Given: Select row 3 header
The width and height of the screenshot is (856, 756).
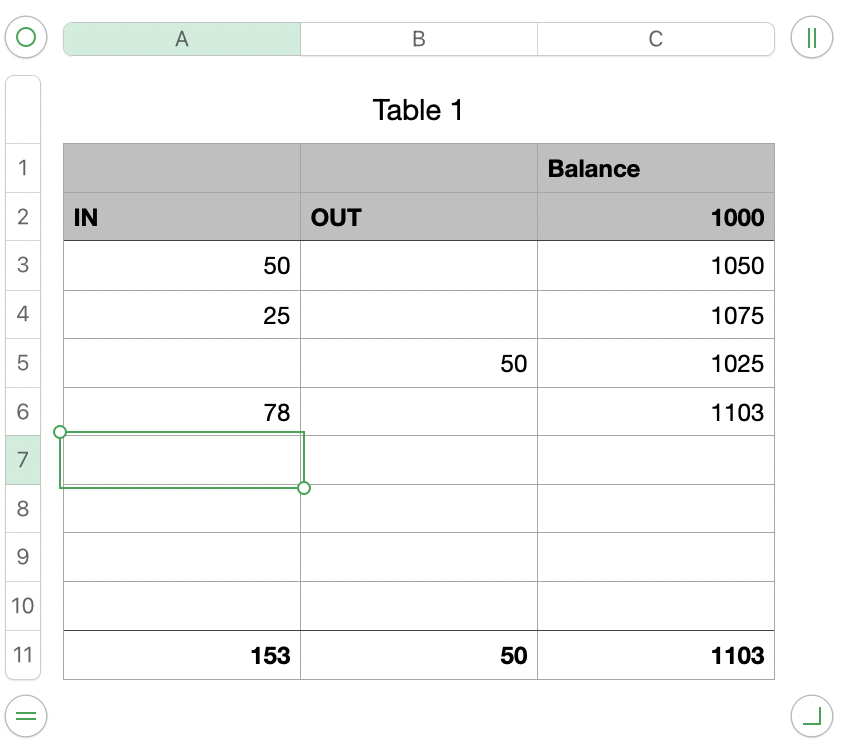Looking at the screenshot, I should (23, 265).
